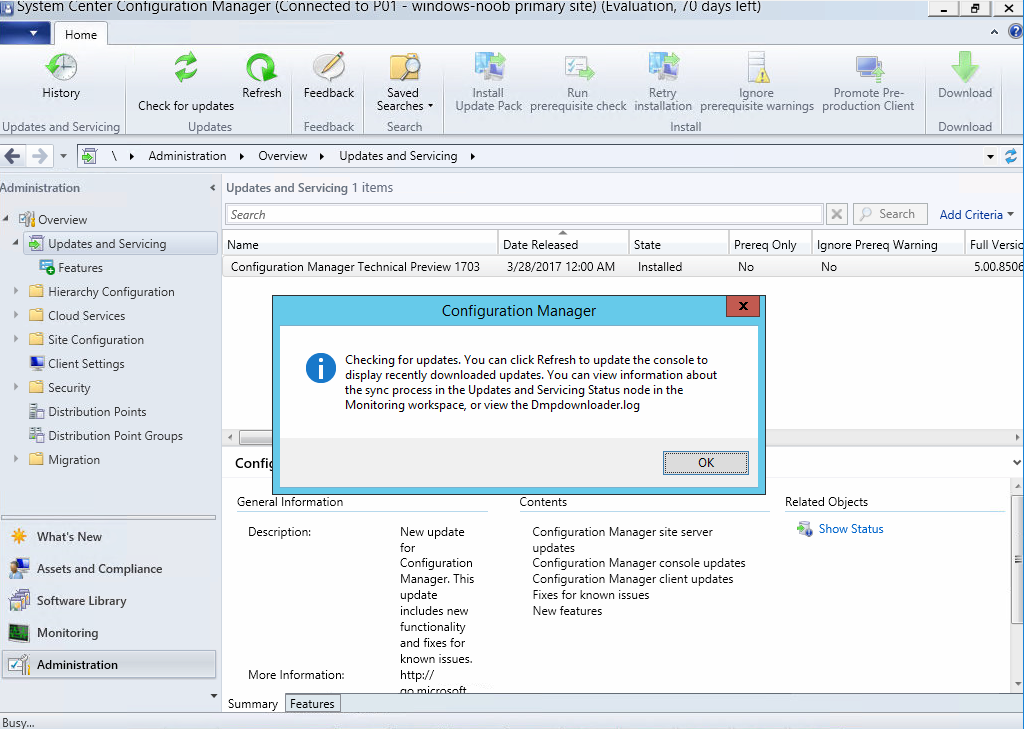Open Saved Searches dropdown
Screen dimensions: 1024x729
(404, 82)
